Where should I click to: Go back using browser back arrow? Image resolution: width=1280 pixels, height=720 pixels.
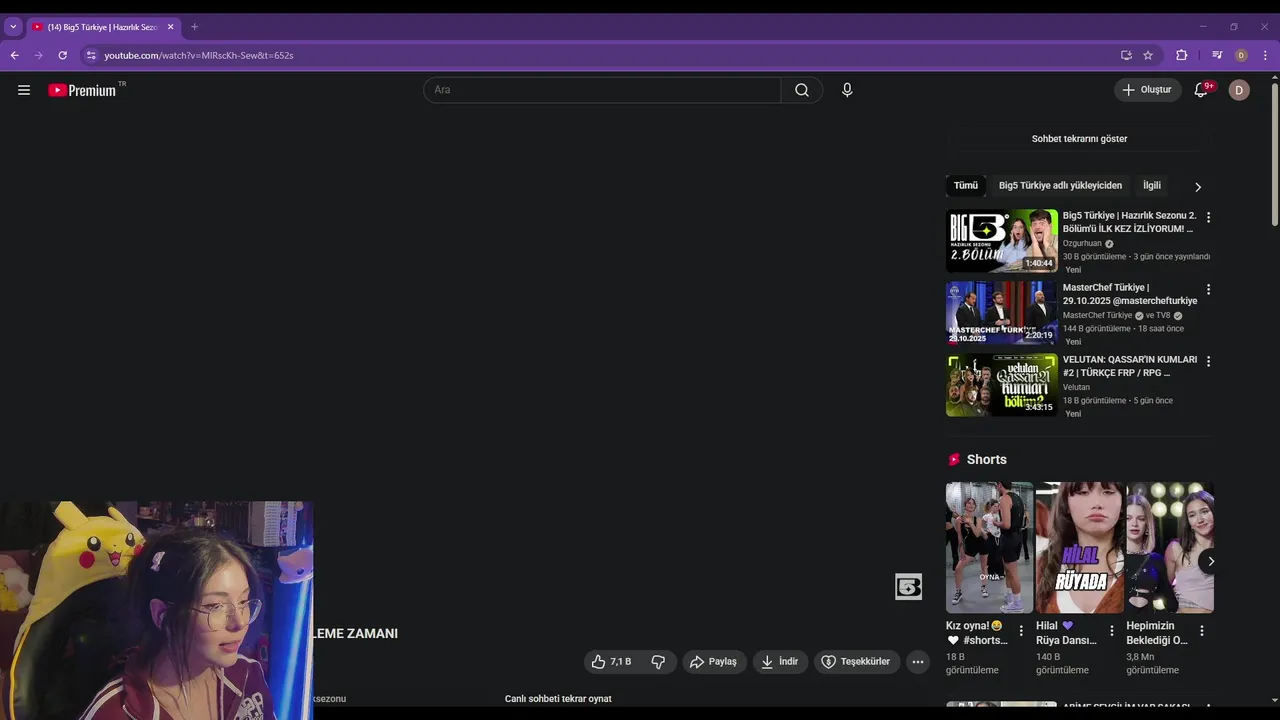(14, 55)
